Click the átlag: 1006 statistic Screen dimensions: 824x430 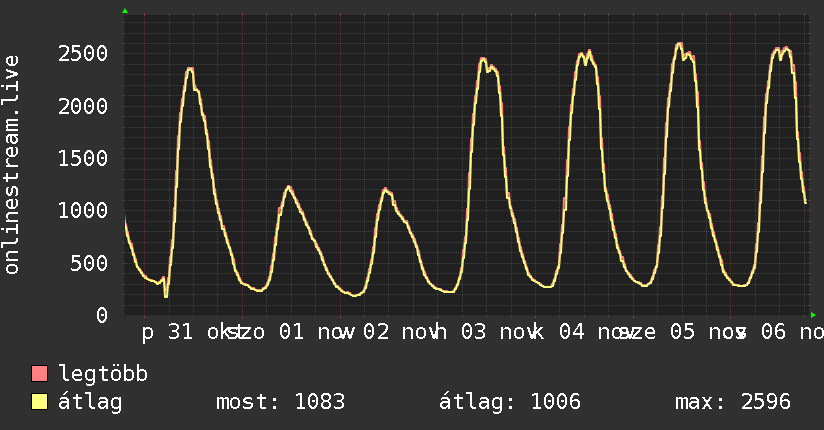pyautogui.click(x=510, y=402)
